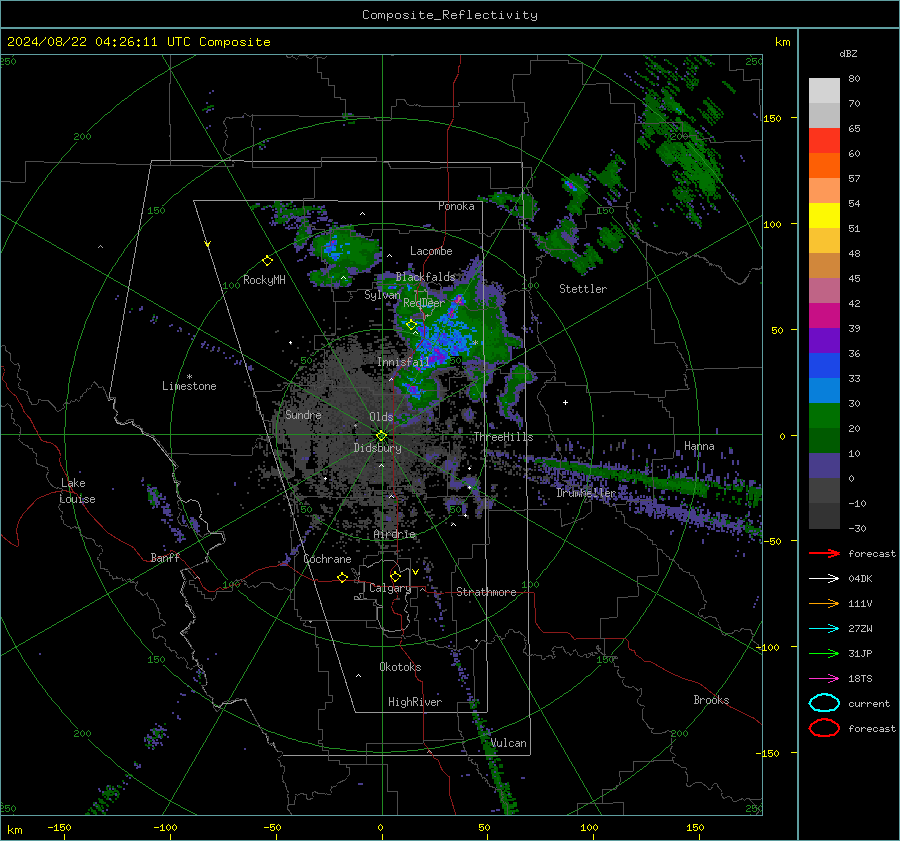Click the HighRiver map label
This screenshot has height=841, width=900.
(415, 702)
